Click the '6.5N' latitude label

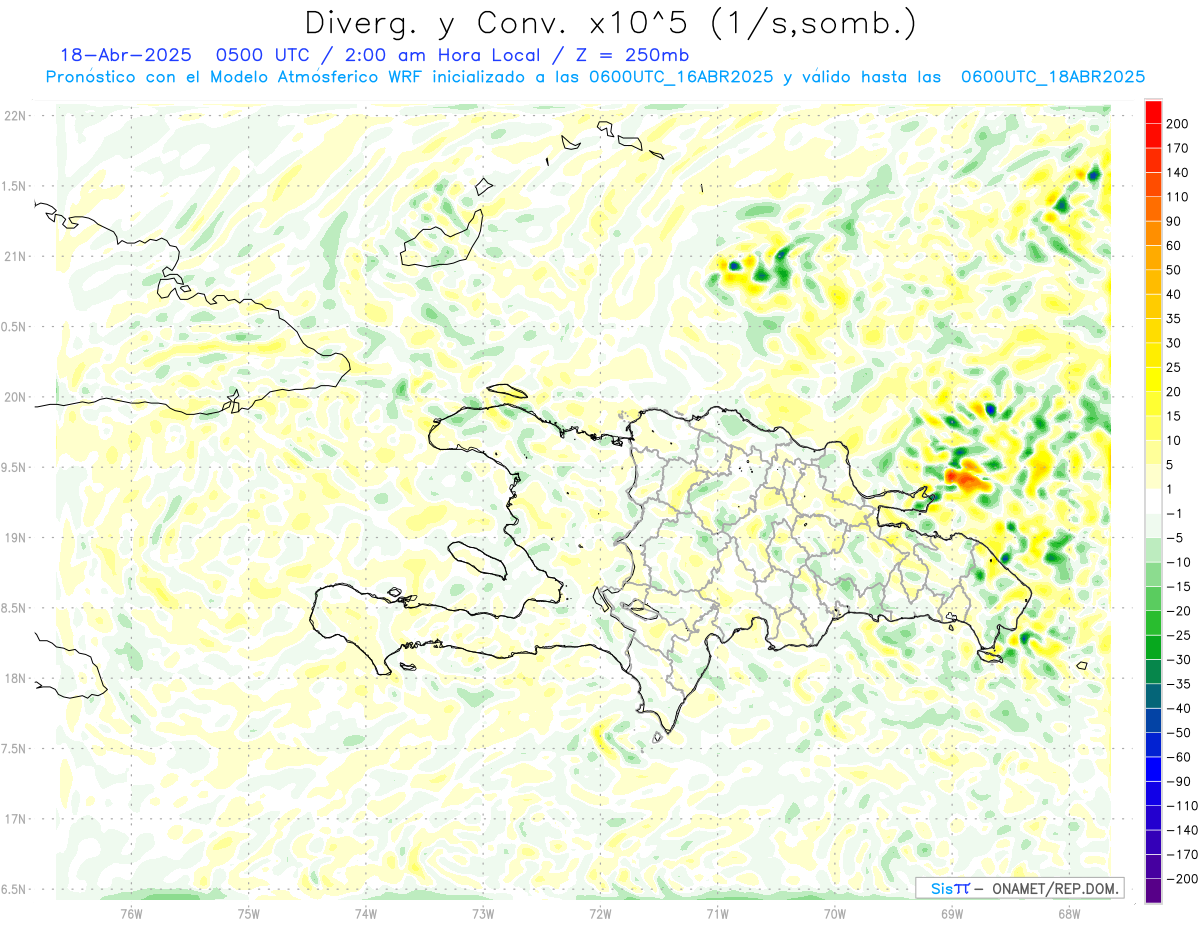tap(15, 890)
